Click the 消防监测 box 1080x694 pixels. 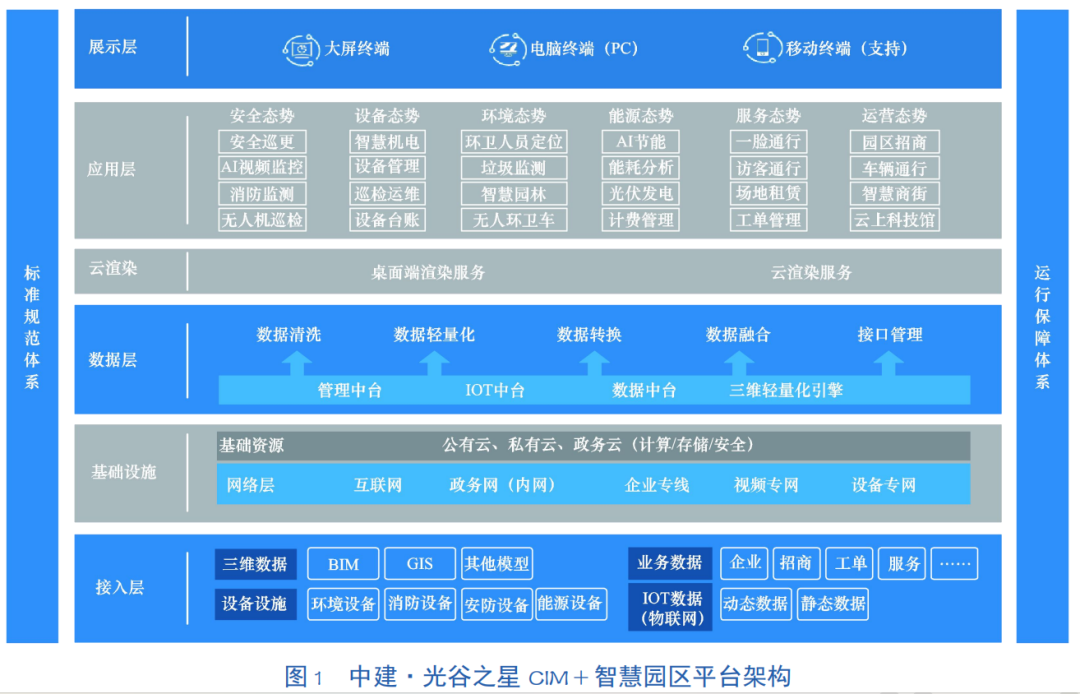[x=262, y=193]
